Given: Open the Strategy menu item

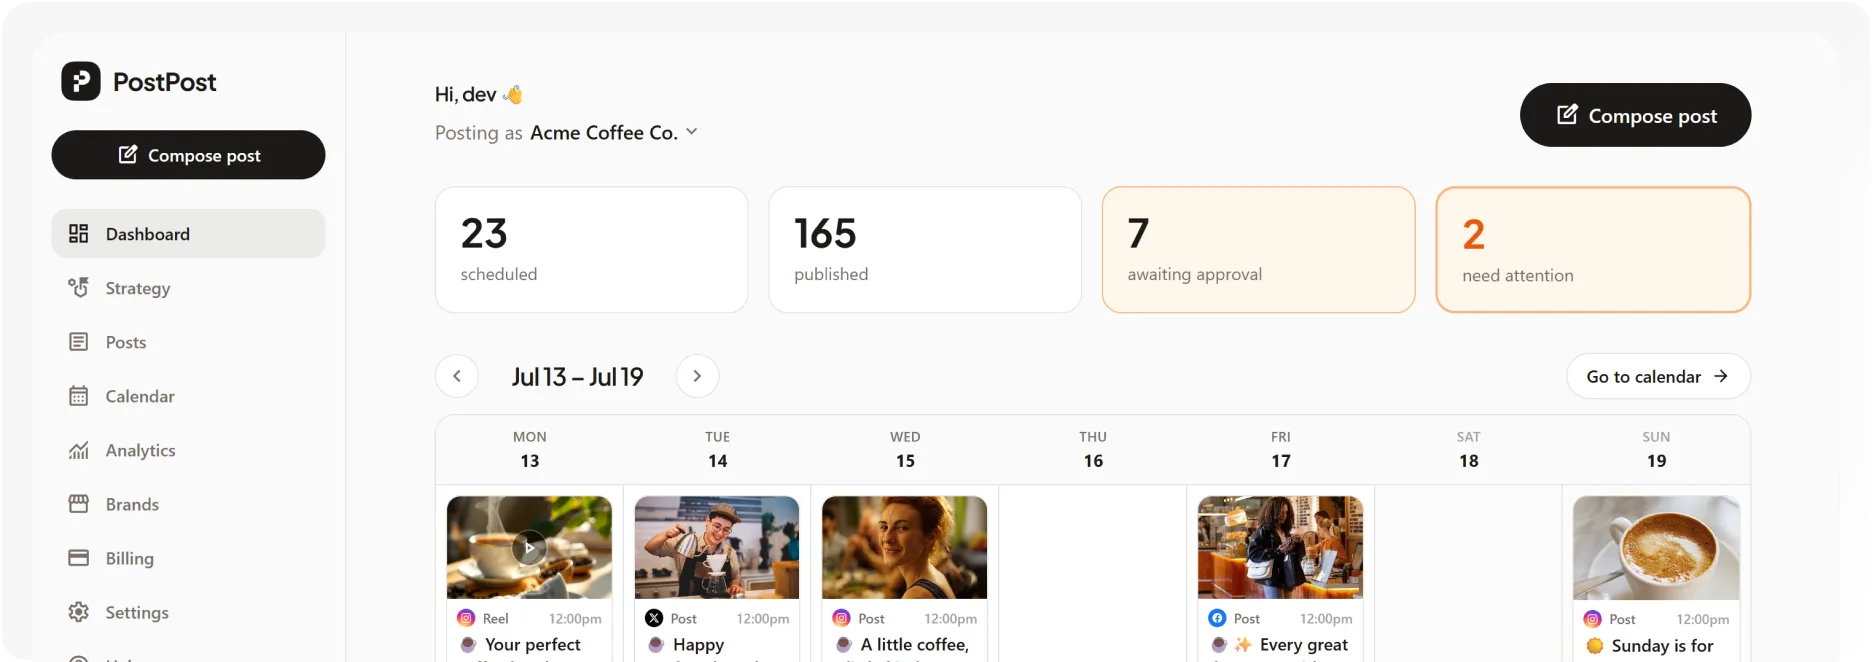Looking at the screenshot, I should click(x=188, y=288).
